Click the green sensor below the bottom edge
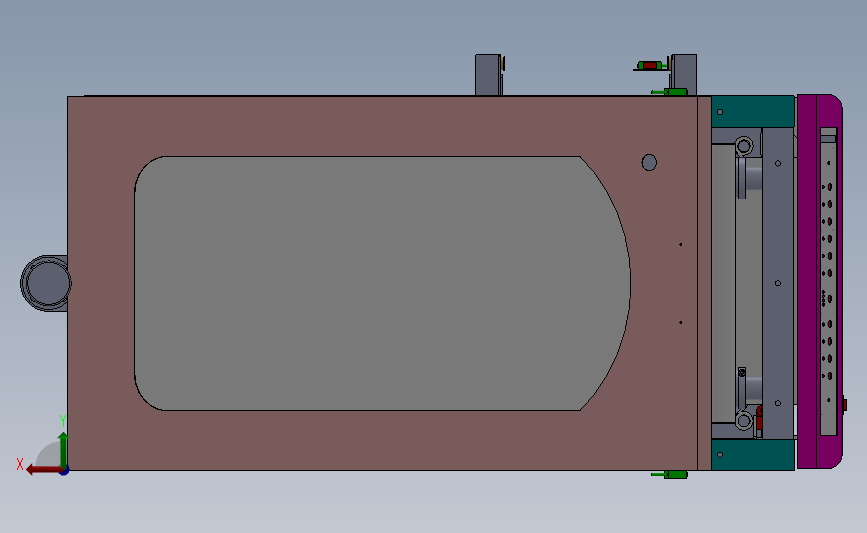 (x=670, y=474)
